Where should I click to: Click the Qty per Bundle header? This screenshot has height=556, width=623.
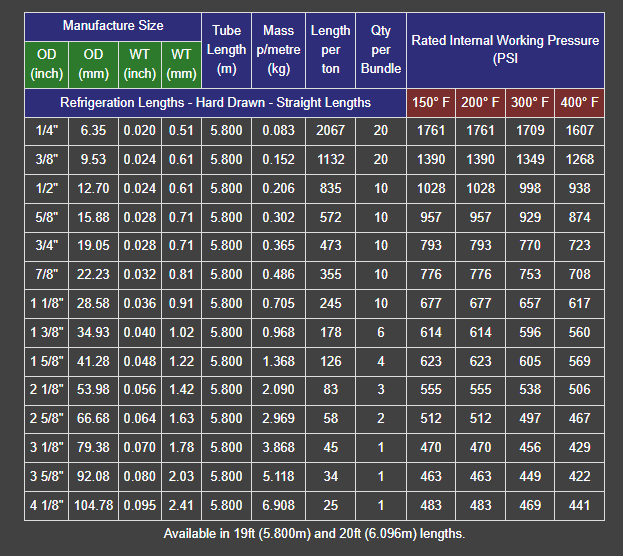tap(381, 50)
